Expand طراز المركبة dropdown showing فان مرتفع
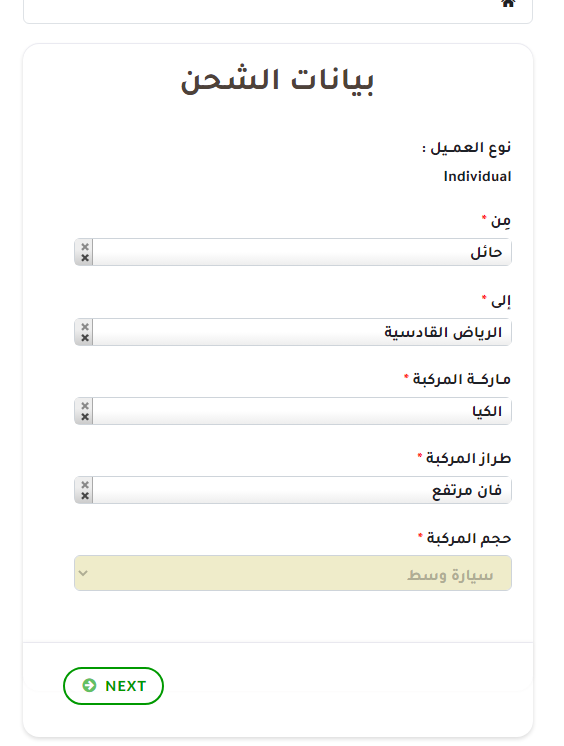This screenshot has height=746, width=564. 293,490
